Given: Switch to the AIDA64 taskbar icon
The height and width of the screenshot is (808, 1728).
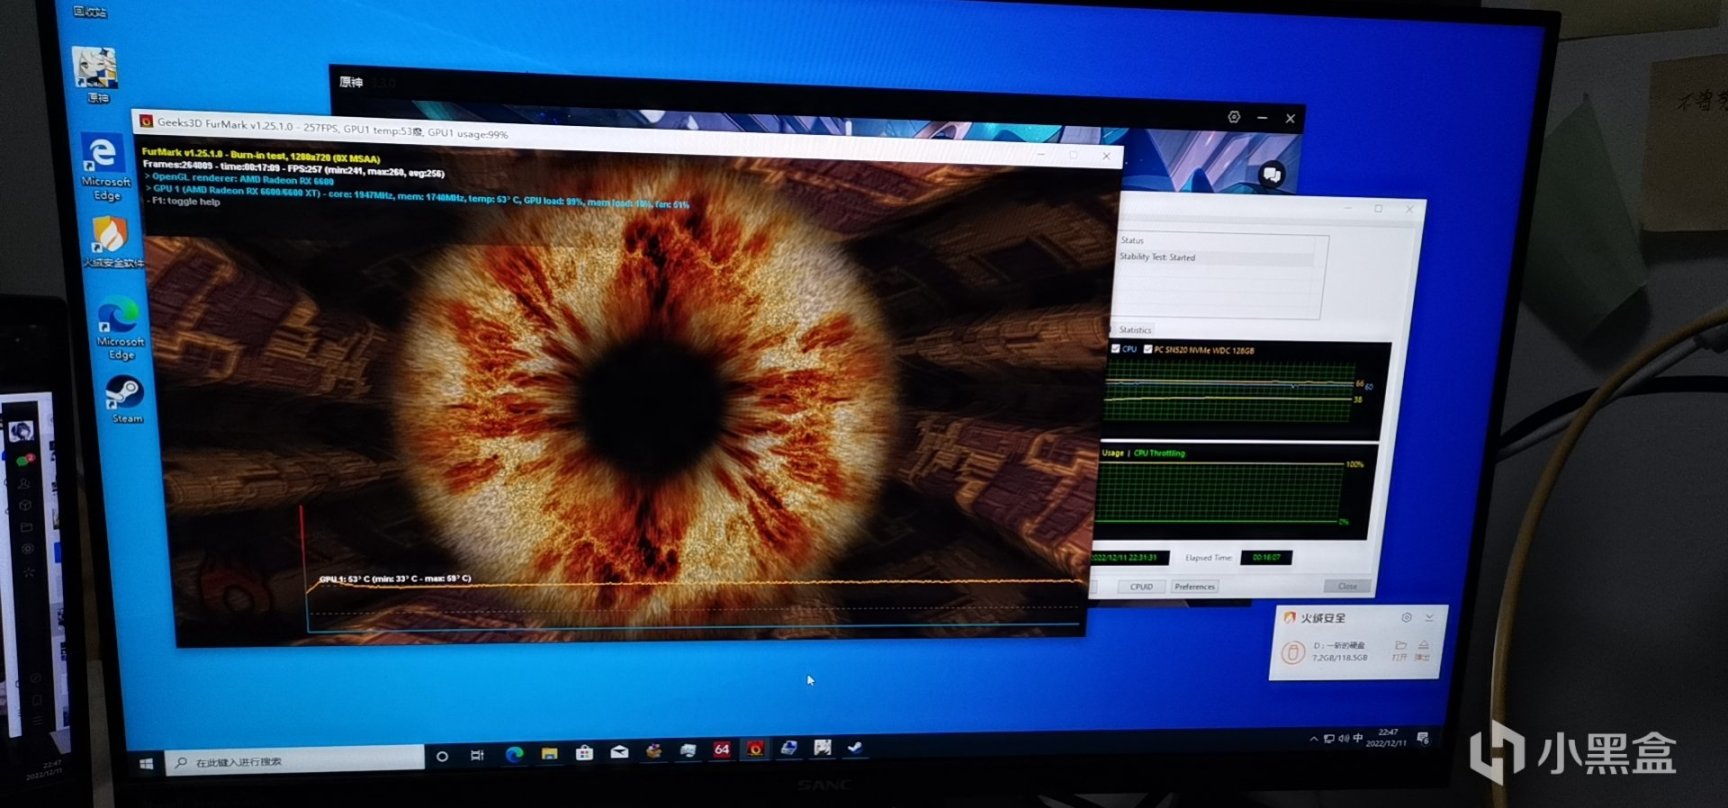Looking at the screenshot, I should 721,749.
